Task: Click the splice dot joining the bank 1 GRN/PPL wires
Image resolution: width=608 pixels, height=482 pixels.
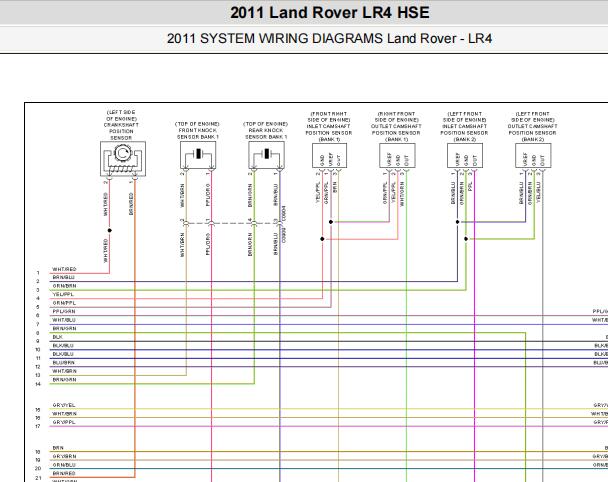Action: tap(331, 222)
